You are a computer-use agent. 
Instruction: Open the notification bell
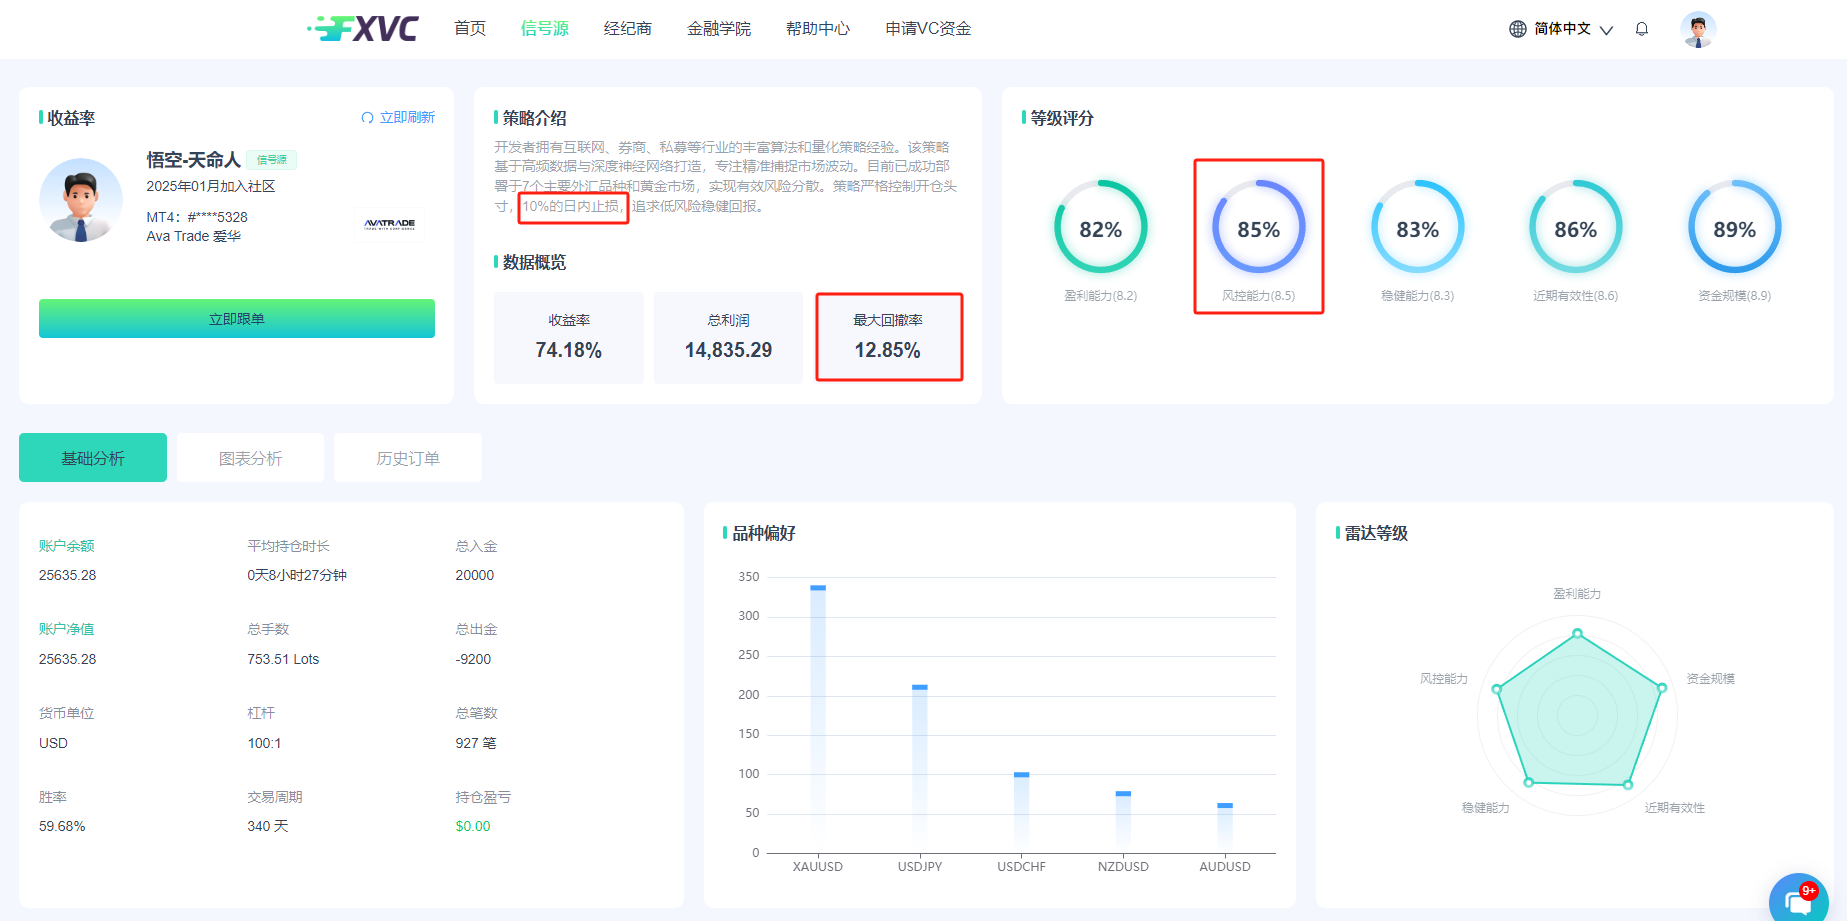click(1641, 29)
